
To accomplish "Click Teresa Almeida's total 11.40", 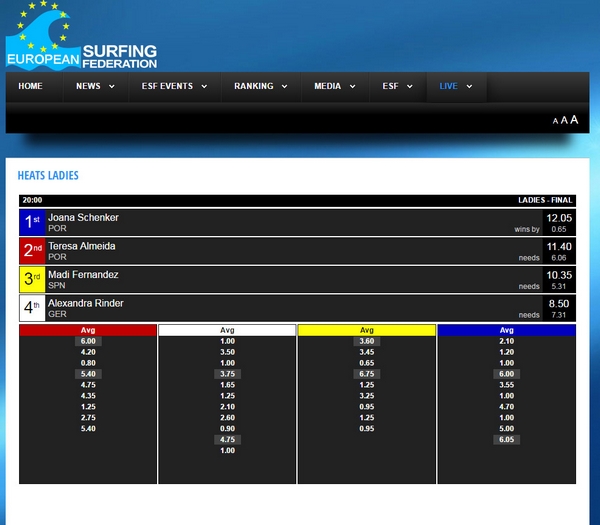I will 559,247.
